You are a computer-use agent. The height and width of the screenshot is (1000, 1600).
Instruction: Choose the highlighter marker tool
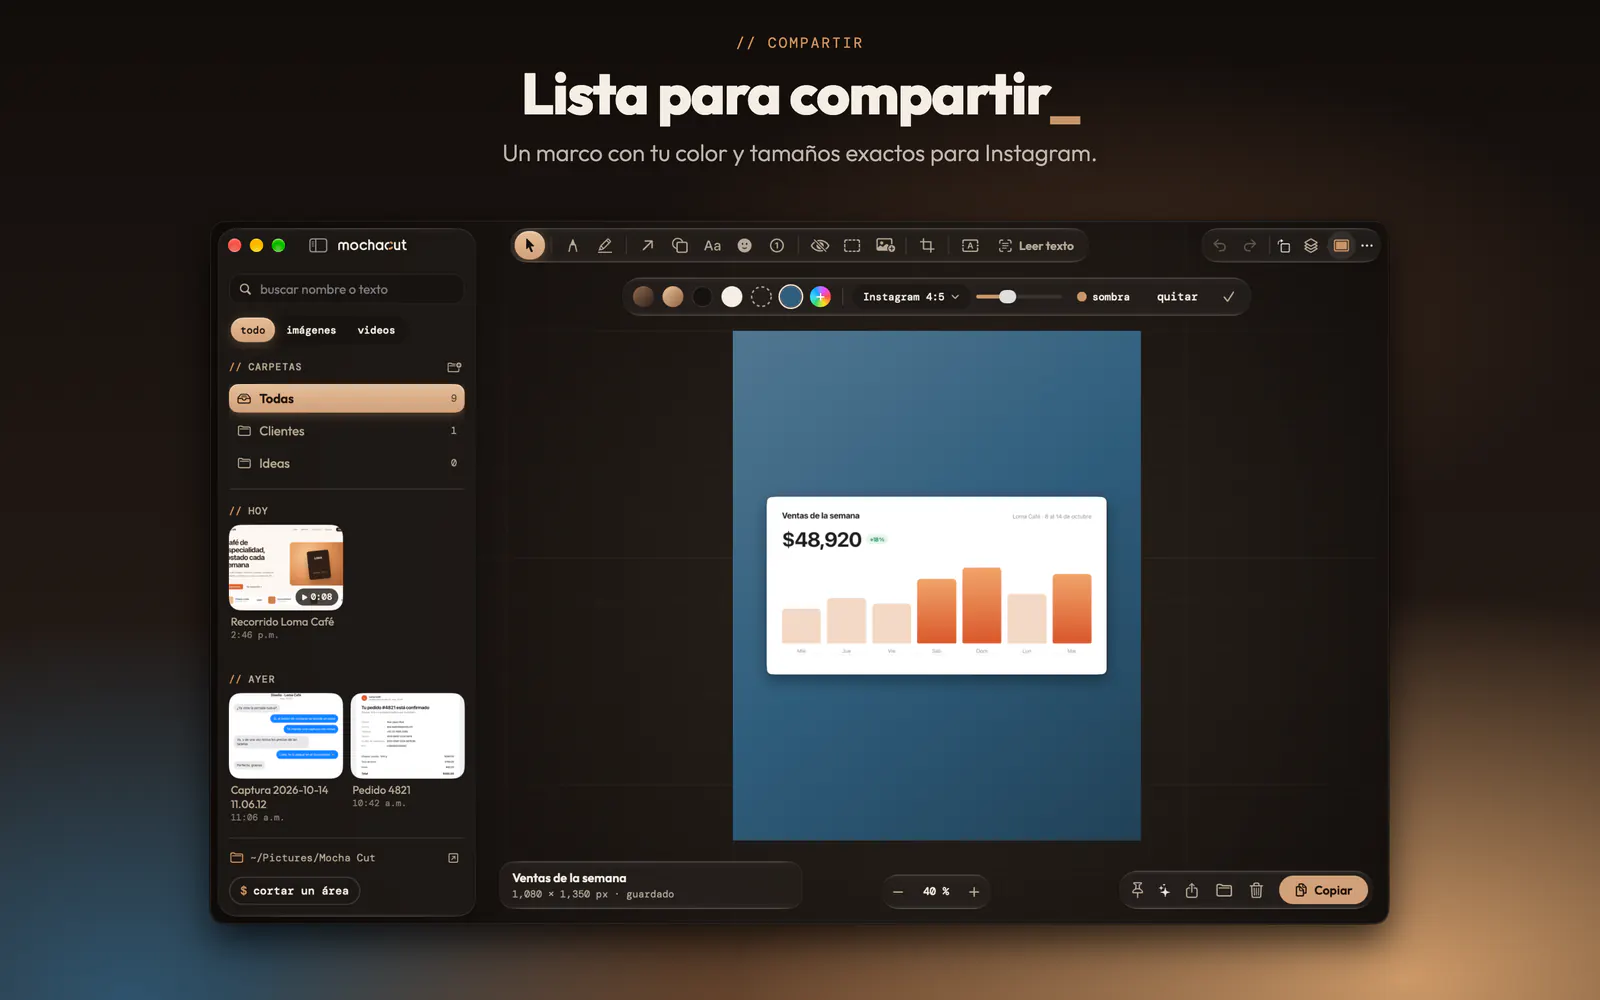tap(605, 245)
